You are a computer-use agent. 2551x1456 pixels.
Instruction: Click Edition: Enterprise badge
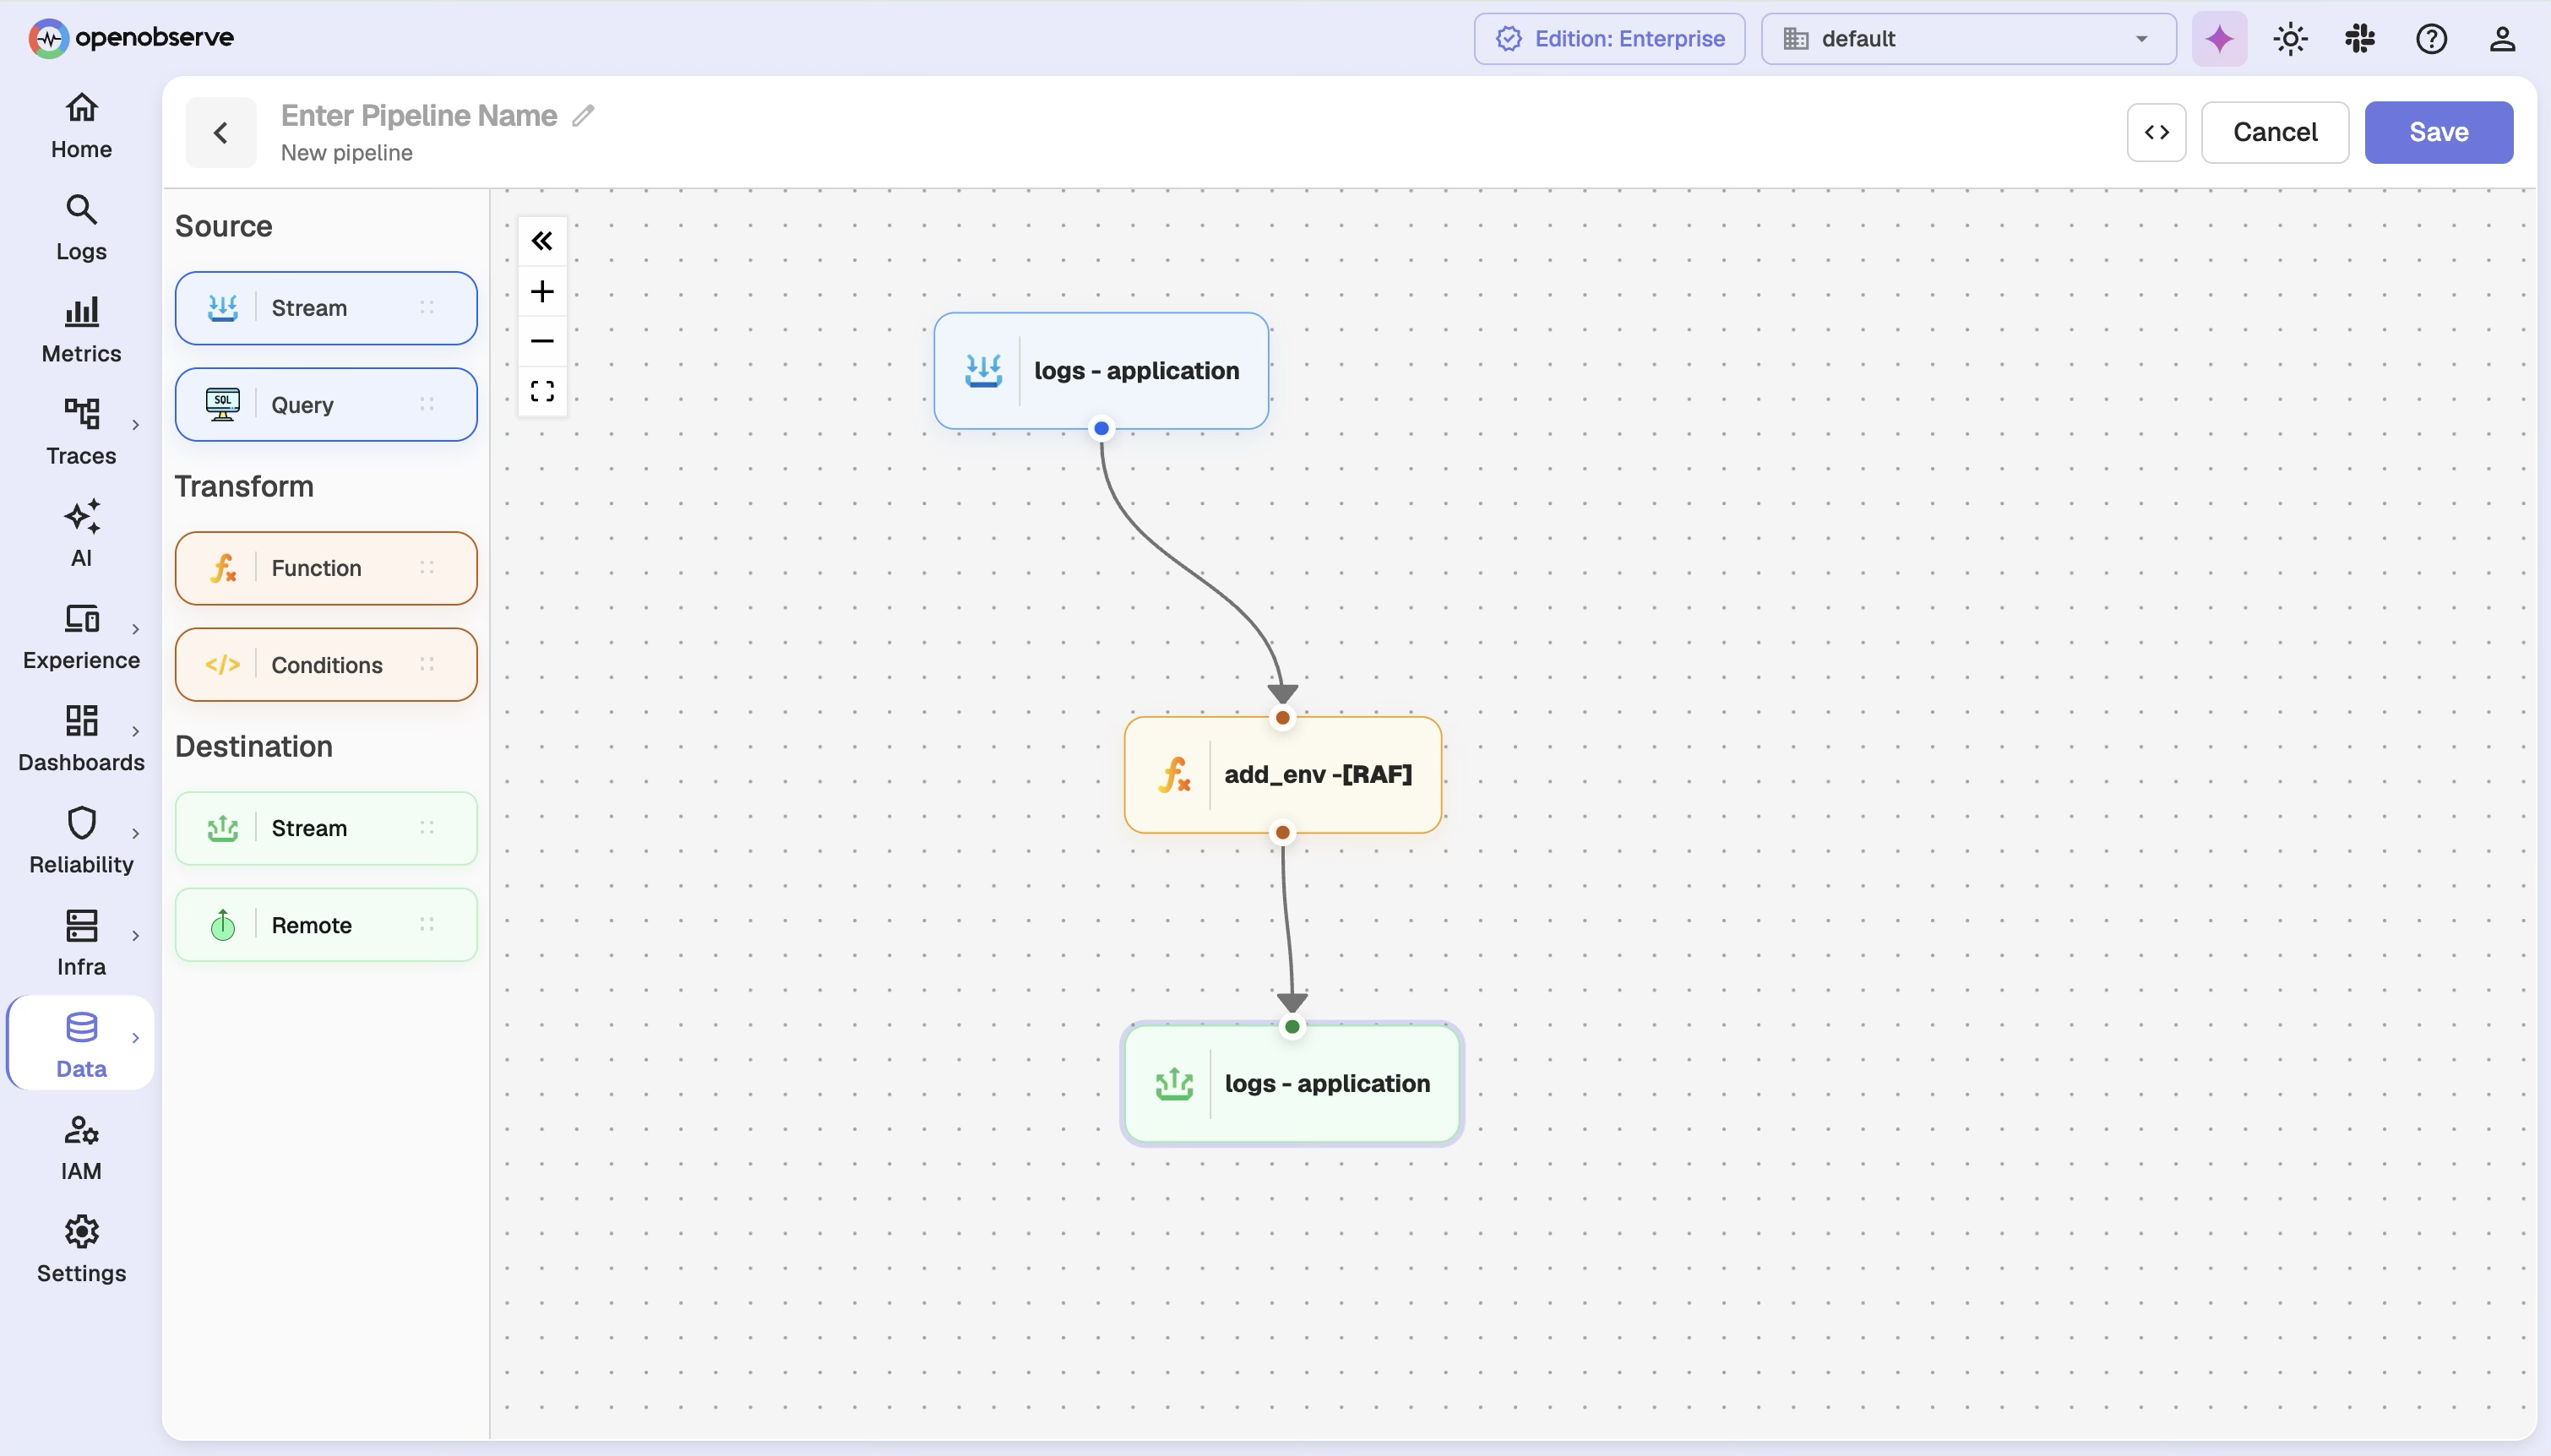1609,39
